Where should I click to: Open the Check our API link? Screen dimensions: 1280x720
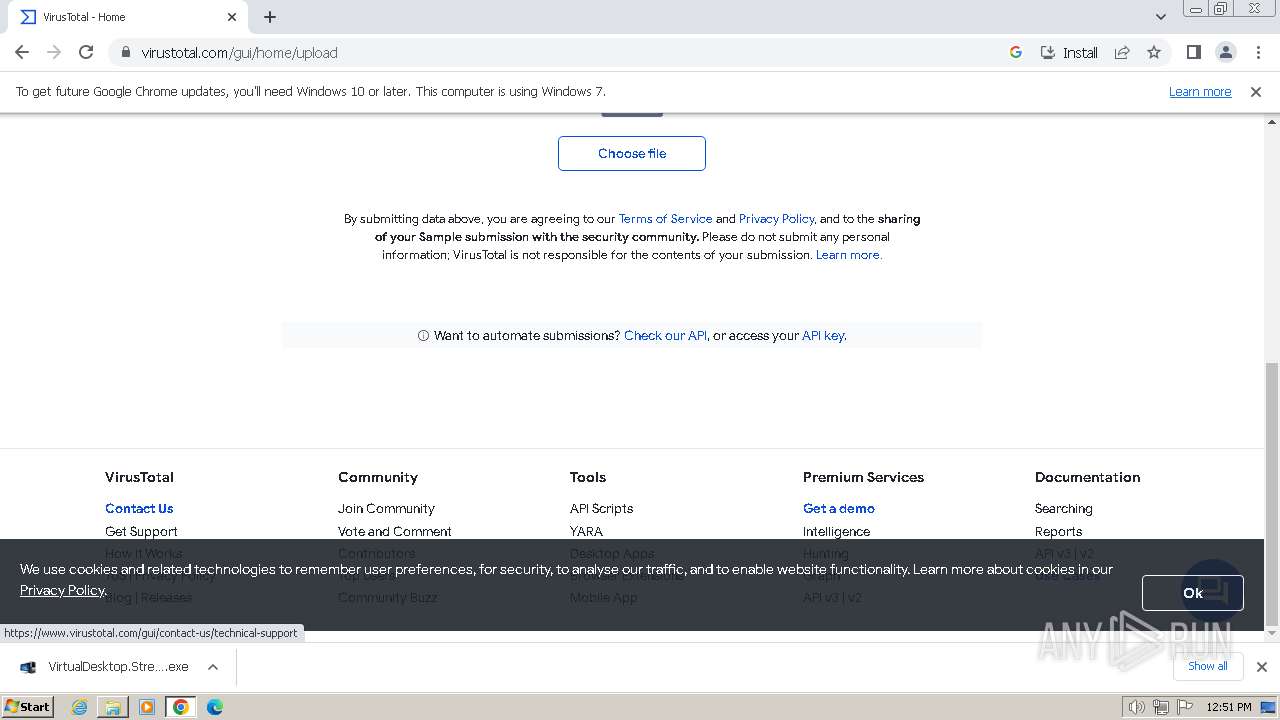click(665, 335)
